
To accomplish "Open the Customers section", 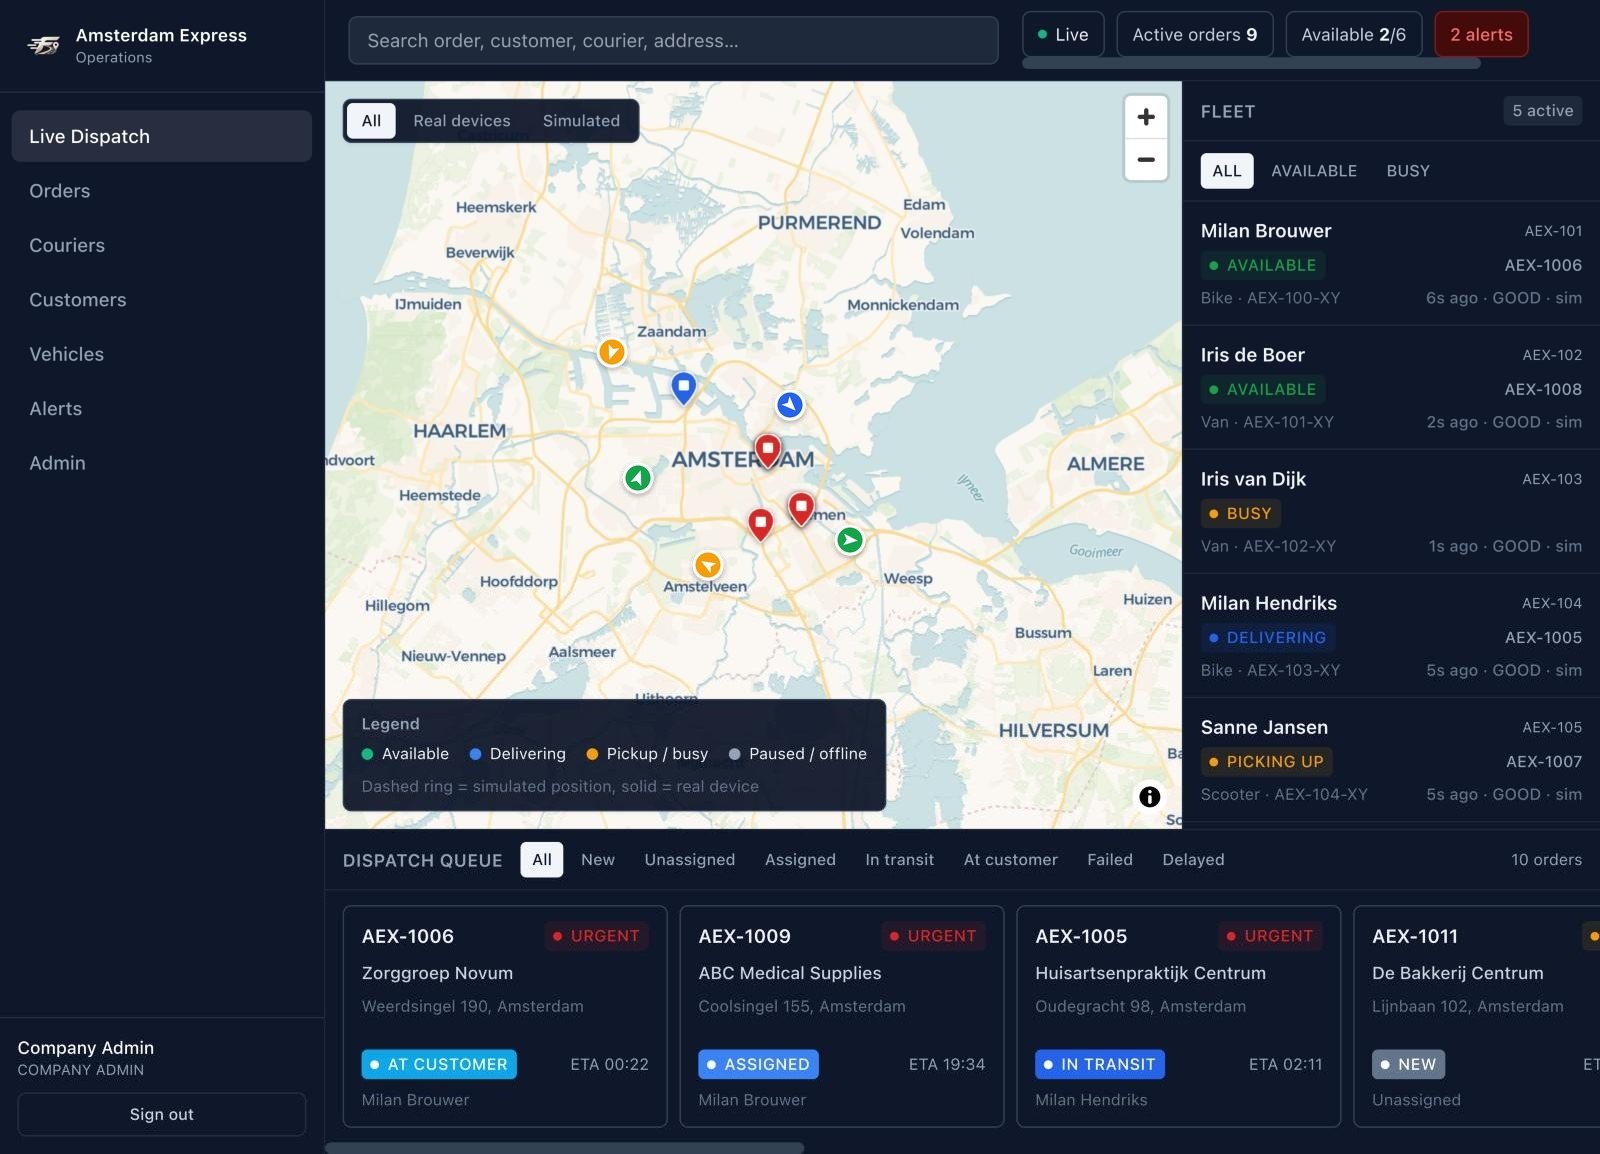I will point(162,300).
